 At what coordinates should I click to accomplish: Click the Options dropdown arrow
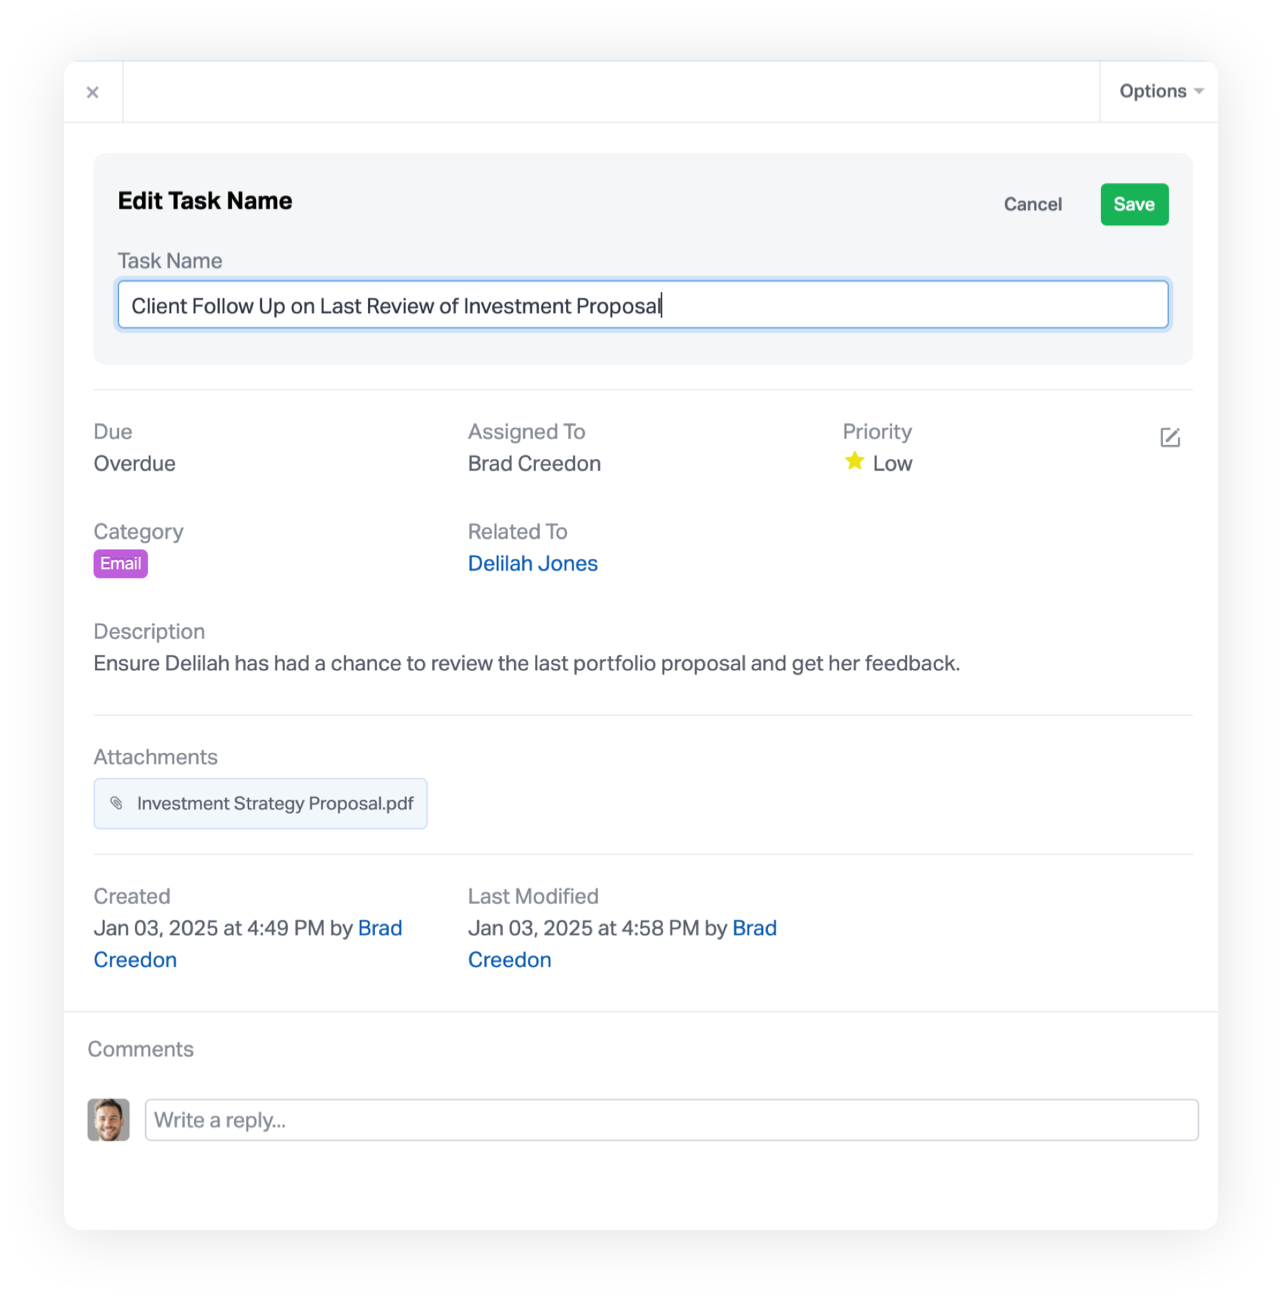pos(1199,92)
